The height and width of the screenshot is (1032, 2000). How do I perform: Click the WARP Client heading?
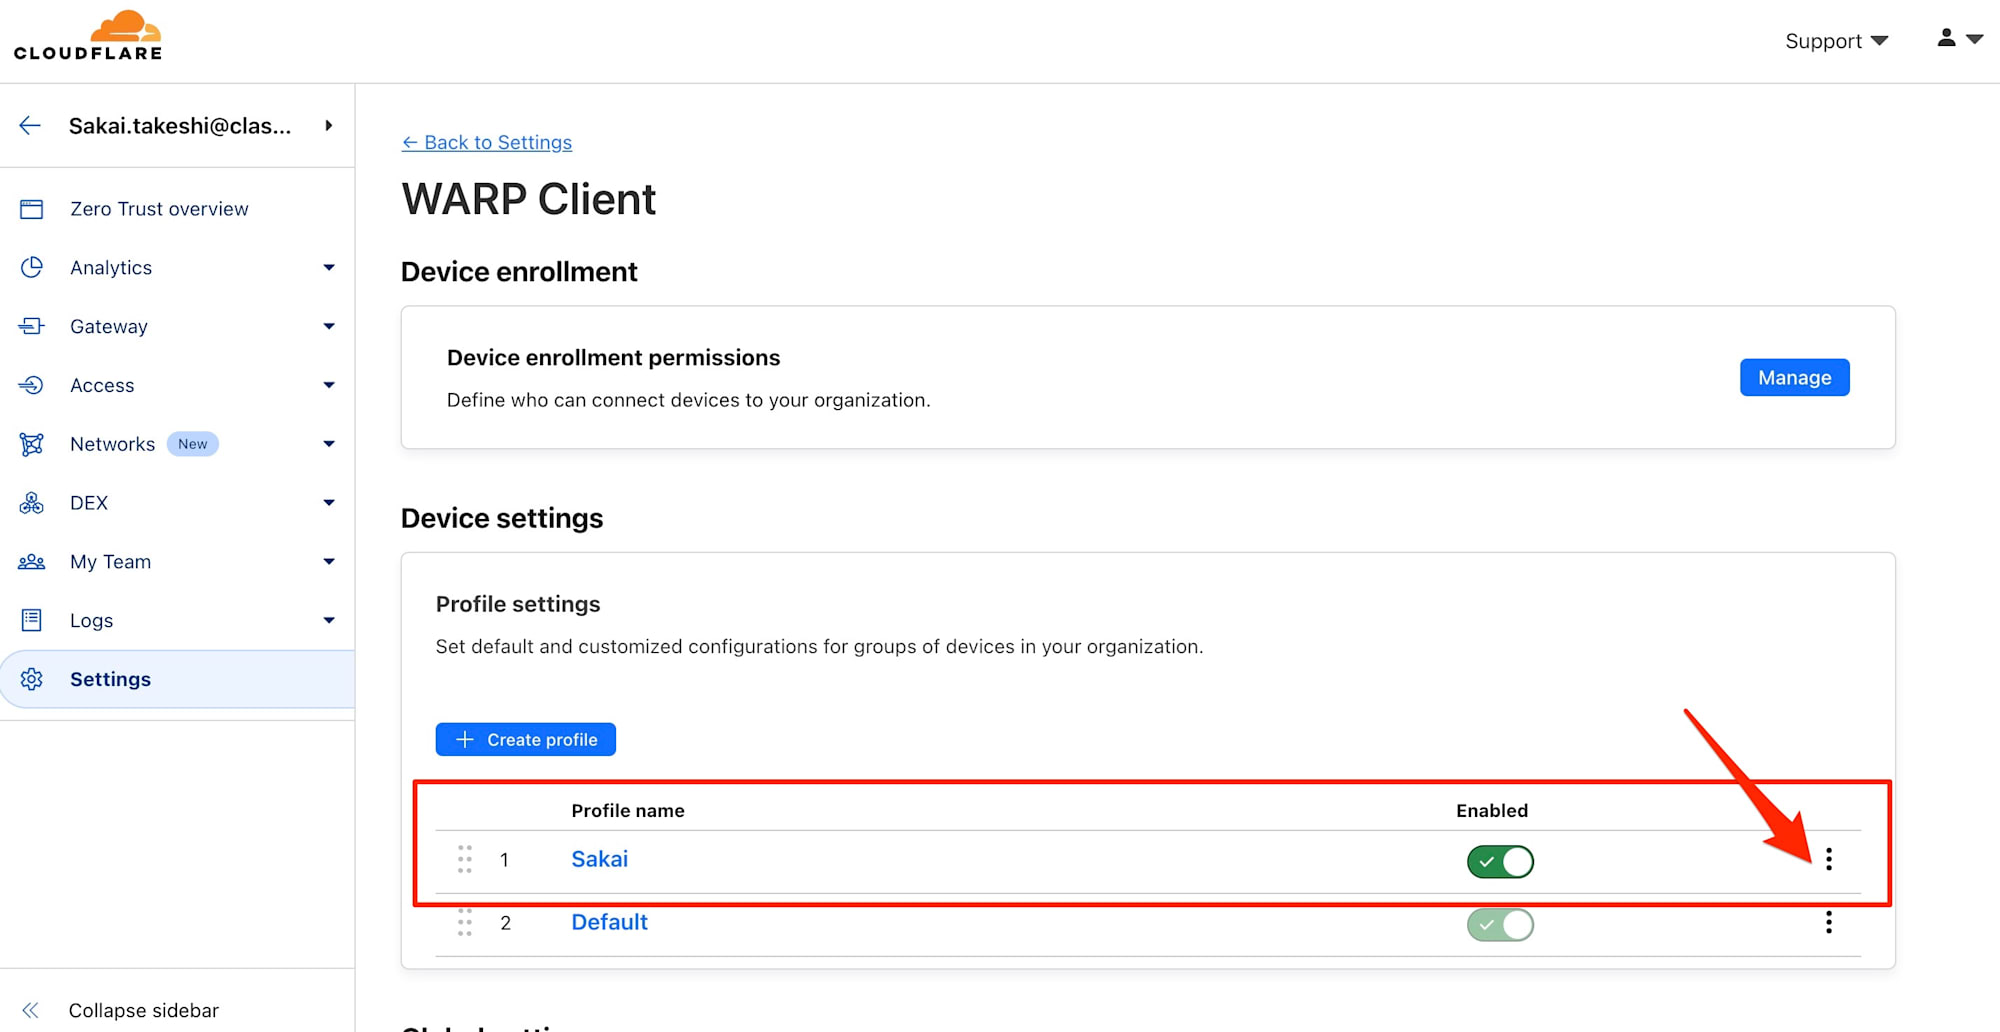pyautogui.click(x=529, y=199)
